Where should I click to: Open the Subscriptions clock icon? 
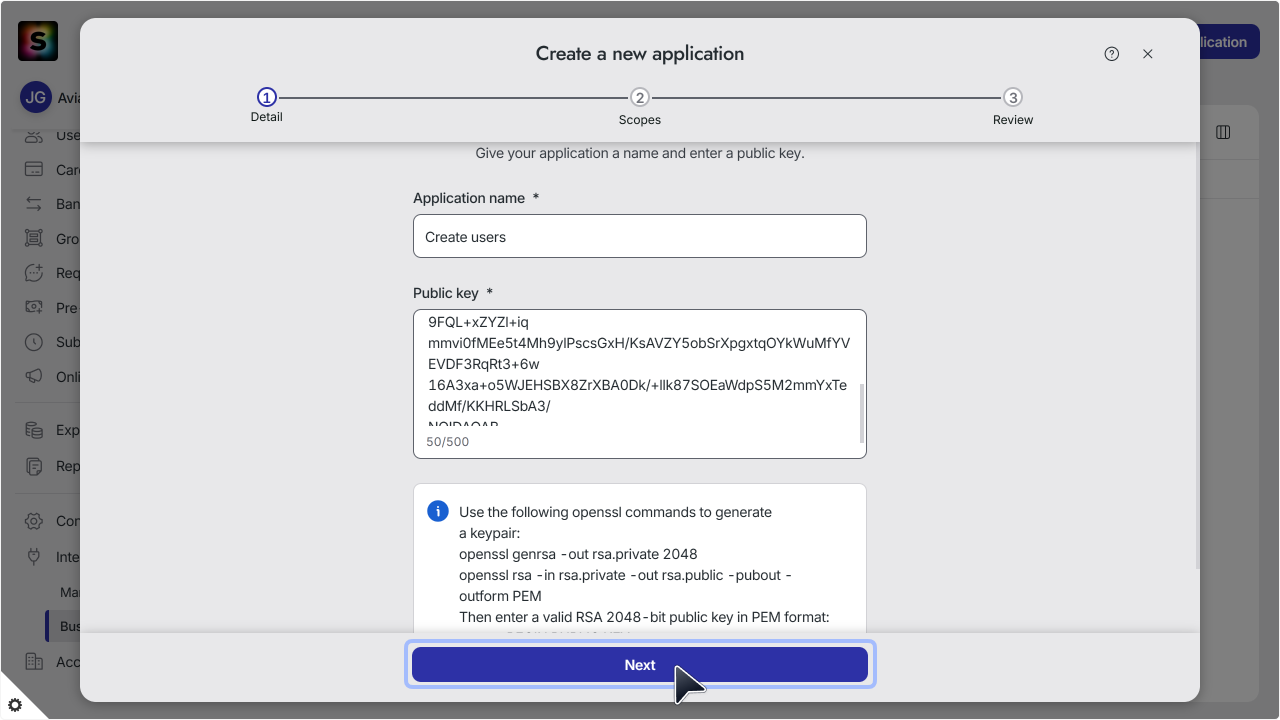tap(34, 342)
